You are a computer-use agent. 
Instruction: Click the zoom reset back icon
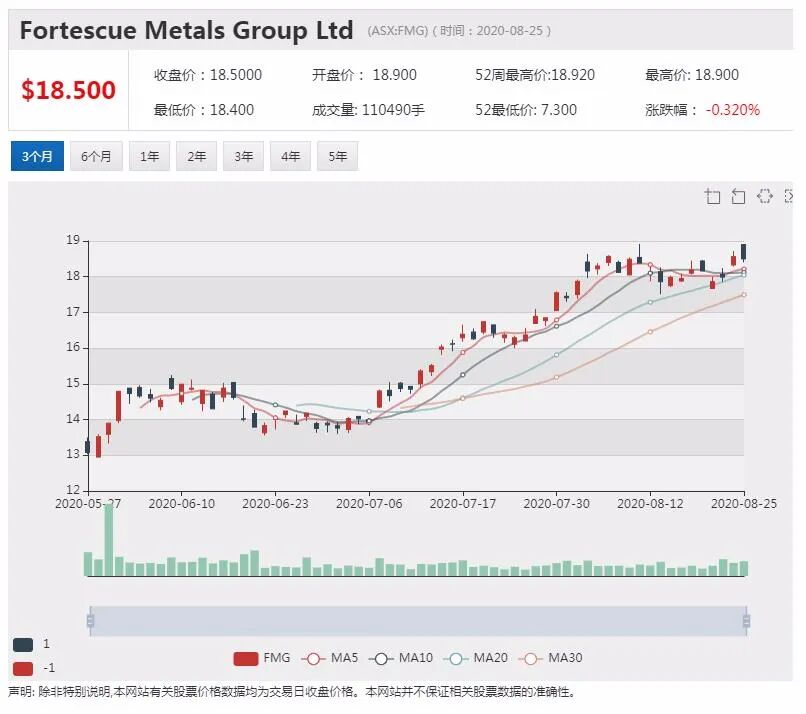pos(738,196)
